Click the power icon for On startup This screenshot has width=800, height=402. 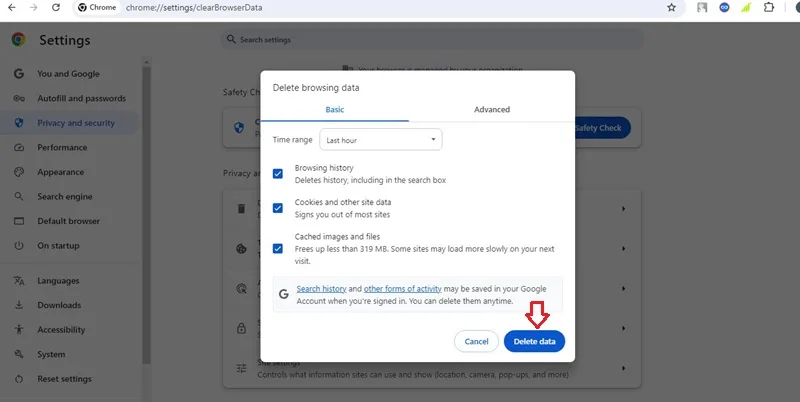pos(19,245)
